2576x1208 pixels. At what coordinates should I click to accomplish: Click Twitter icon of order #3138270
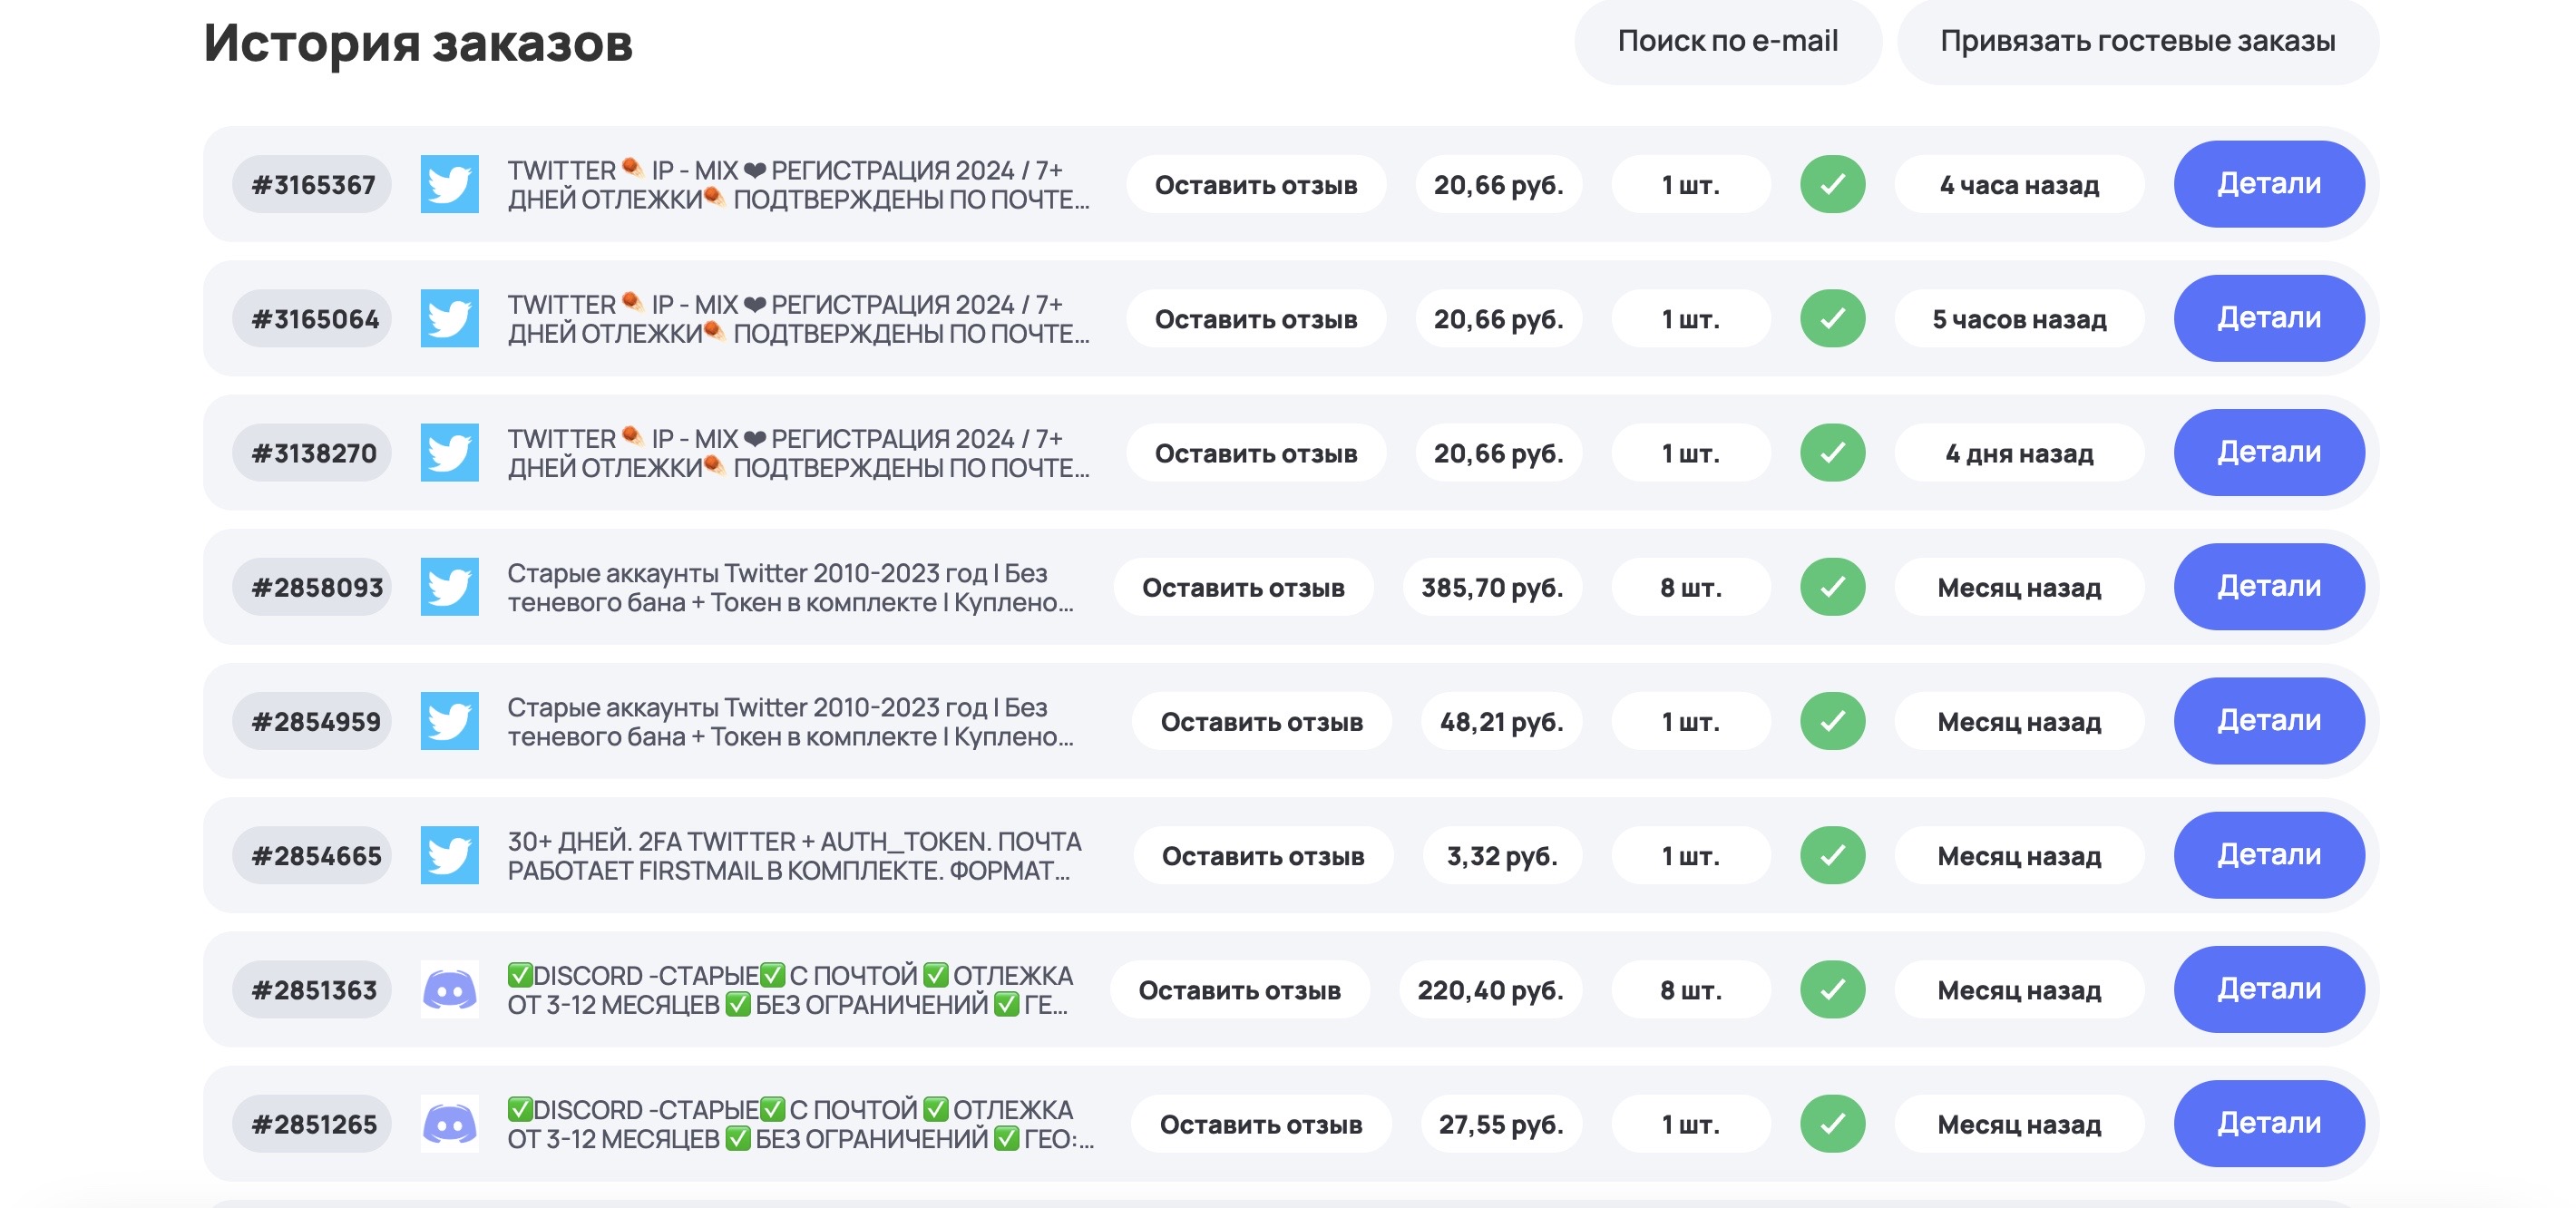click(449, 453)
